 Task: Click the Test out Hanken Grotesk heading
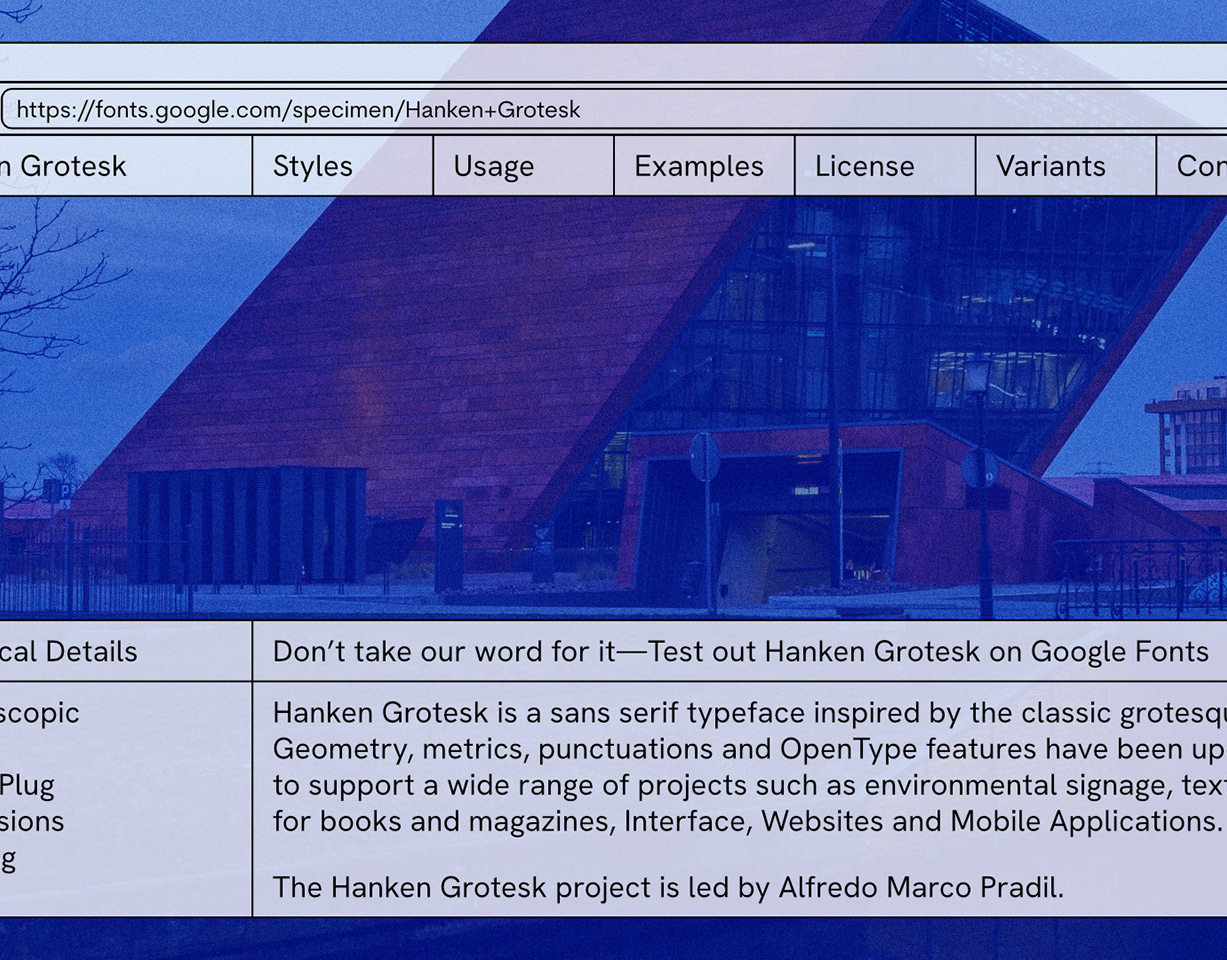[740, 652]
